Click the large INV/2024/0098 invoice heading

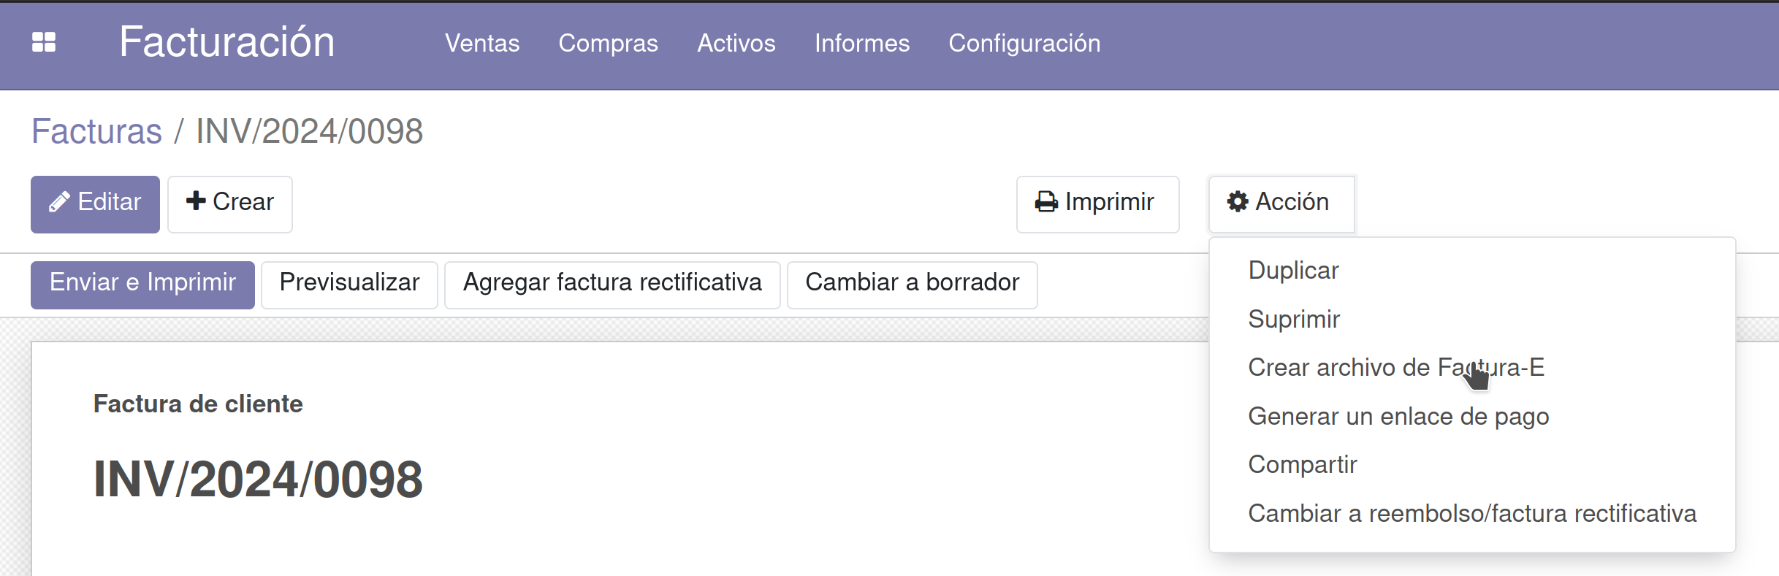click(258, 479)
